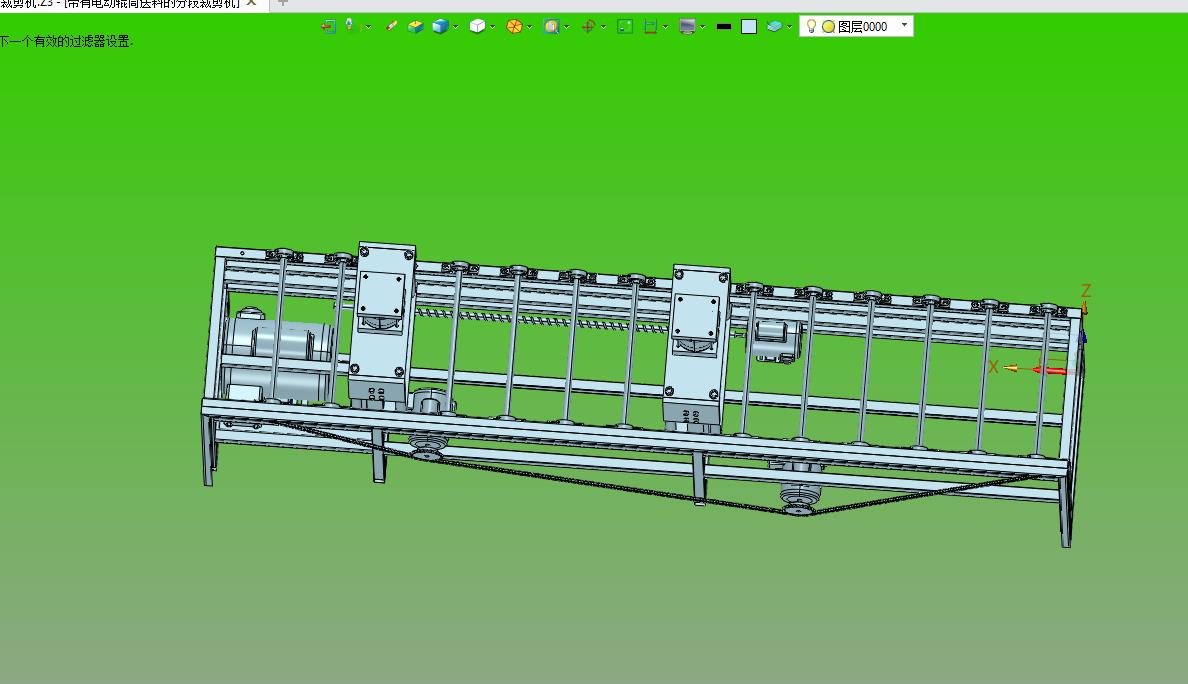Toggle the light bulb in layer box
This screenshot has height=684, width=1188.
[x=811, y=27]
